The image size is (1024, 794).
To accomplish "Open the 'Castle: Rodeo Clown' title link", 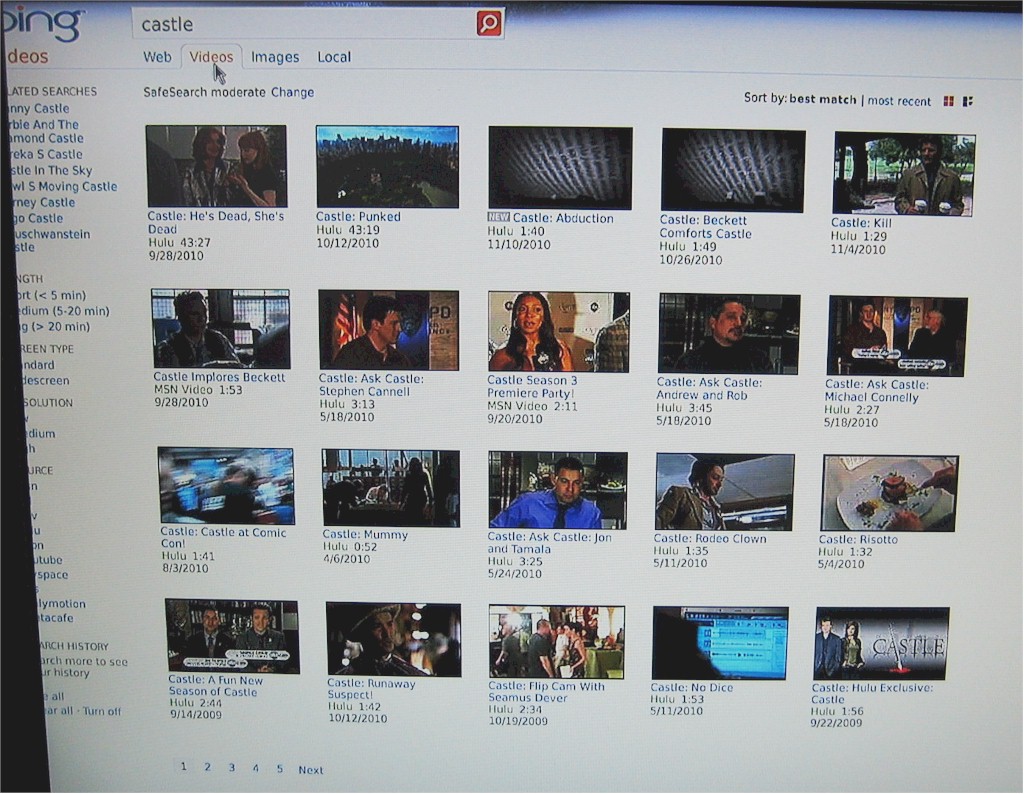I will 710,539.
